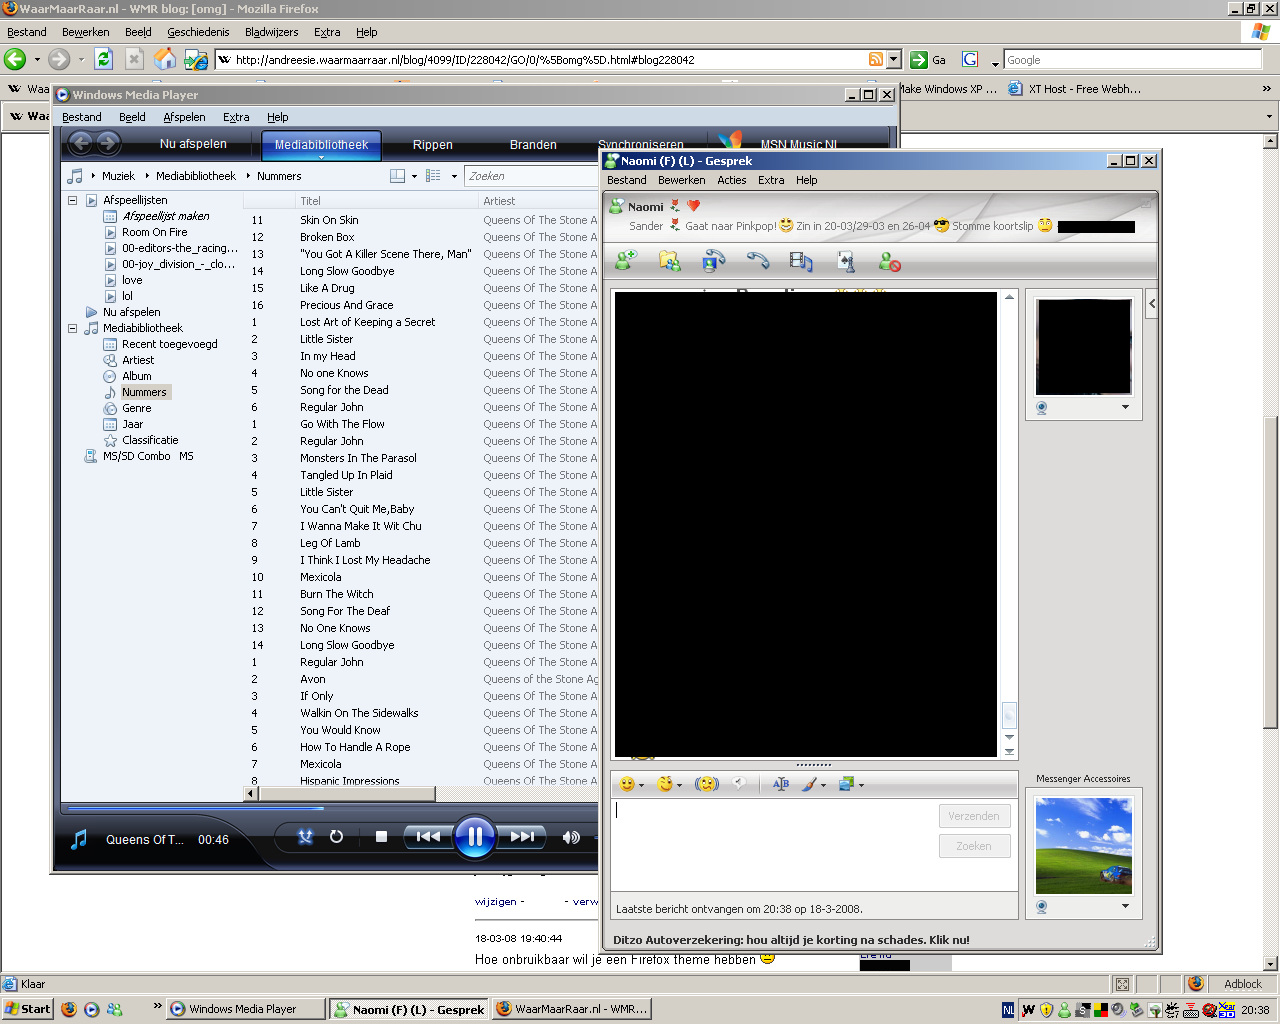Mute the Windows Media Player volume speaker
1280x1024 pixels.
tap(571, 837)
